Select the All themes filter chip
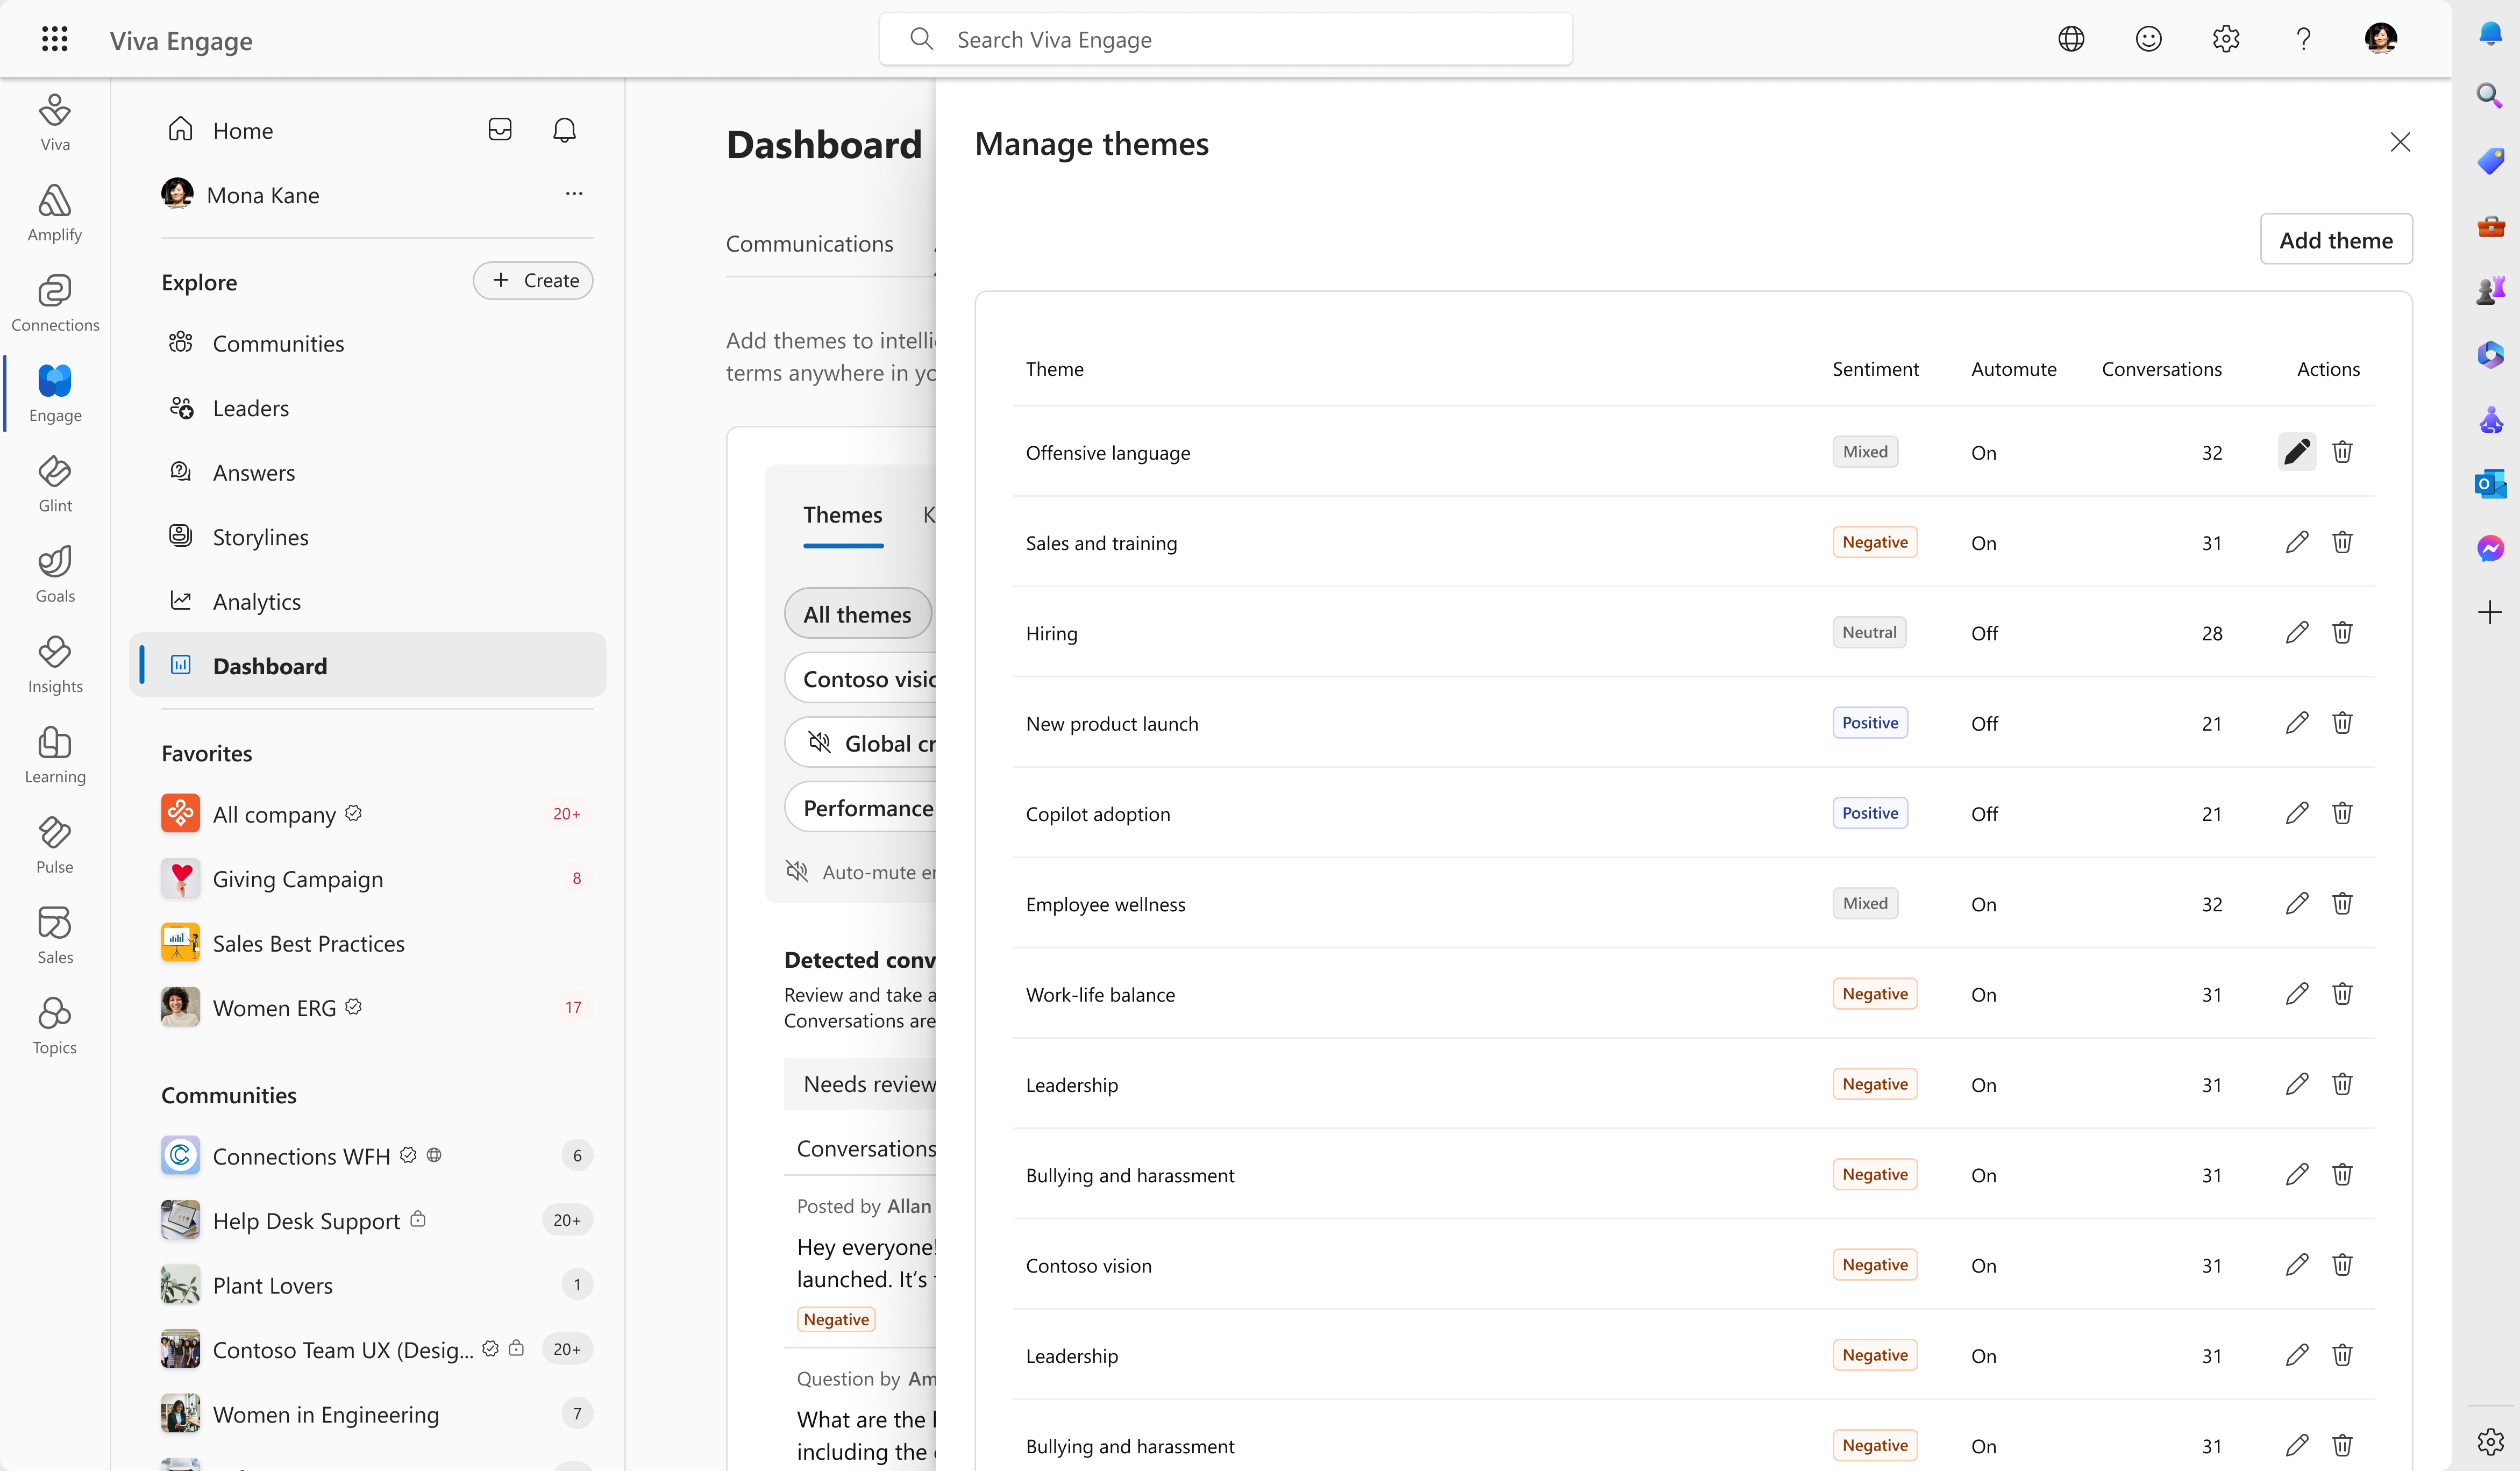This screenshot has height=1471, width=2520. pyautogui.click(x=857, y=614)
